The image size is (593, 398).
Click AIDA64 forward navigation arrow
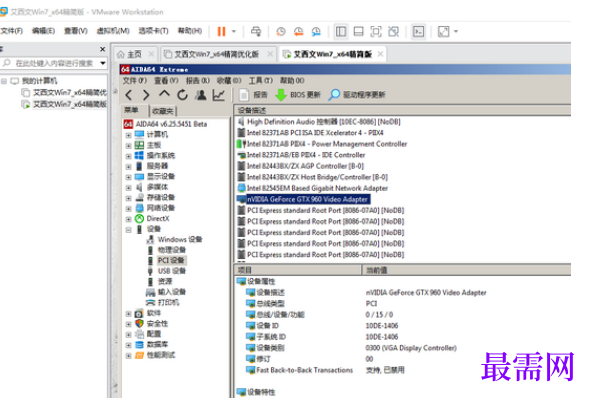coord(146,95)
